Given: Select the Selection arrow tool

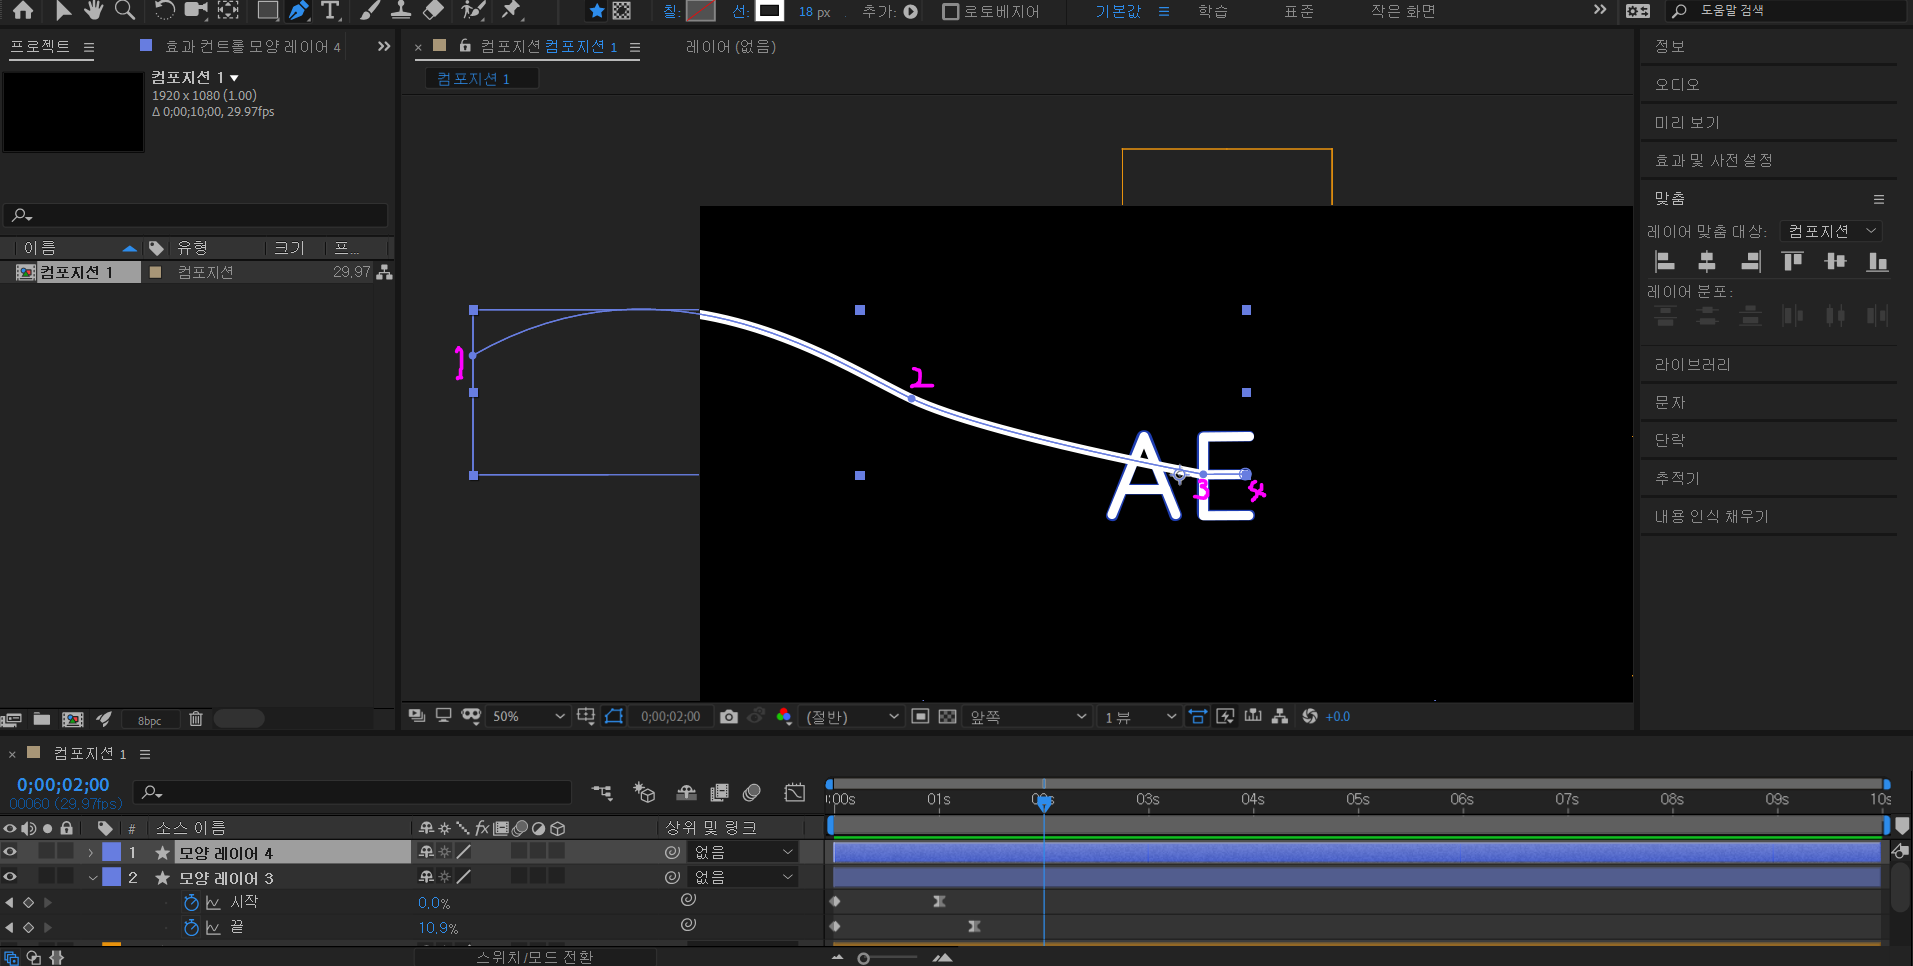Looking at the screenshot, I should click(63, 10).
